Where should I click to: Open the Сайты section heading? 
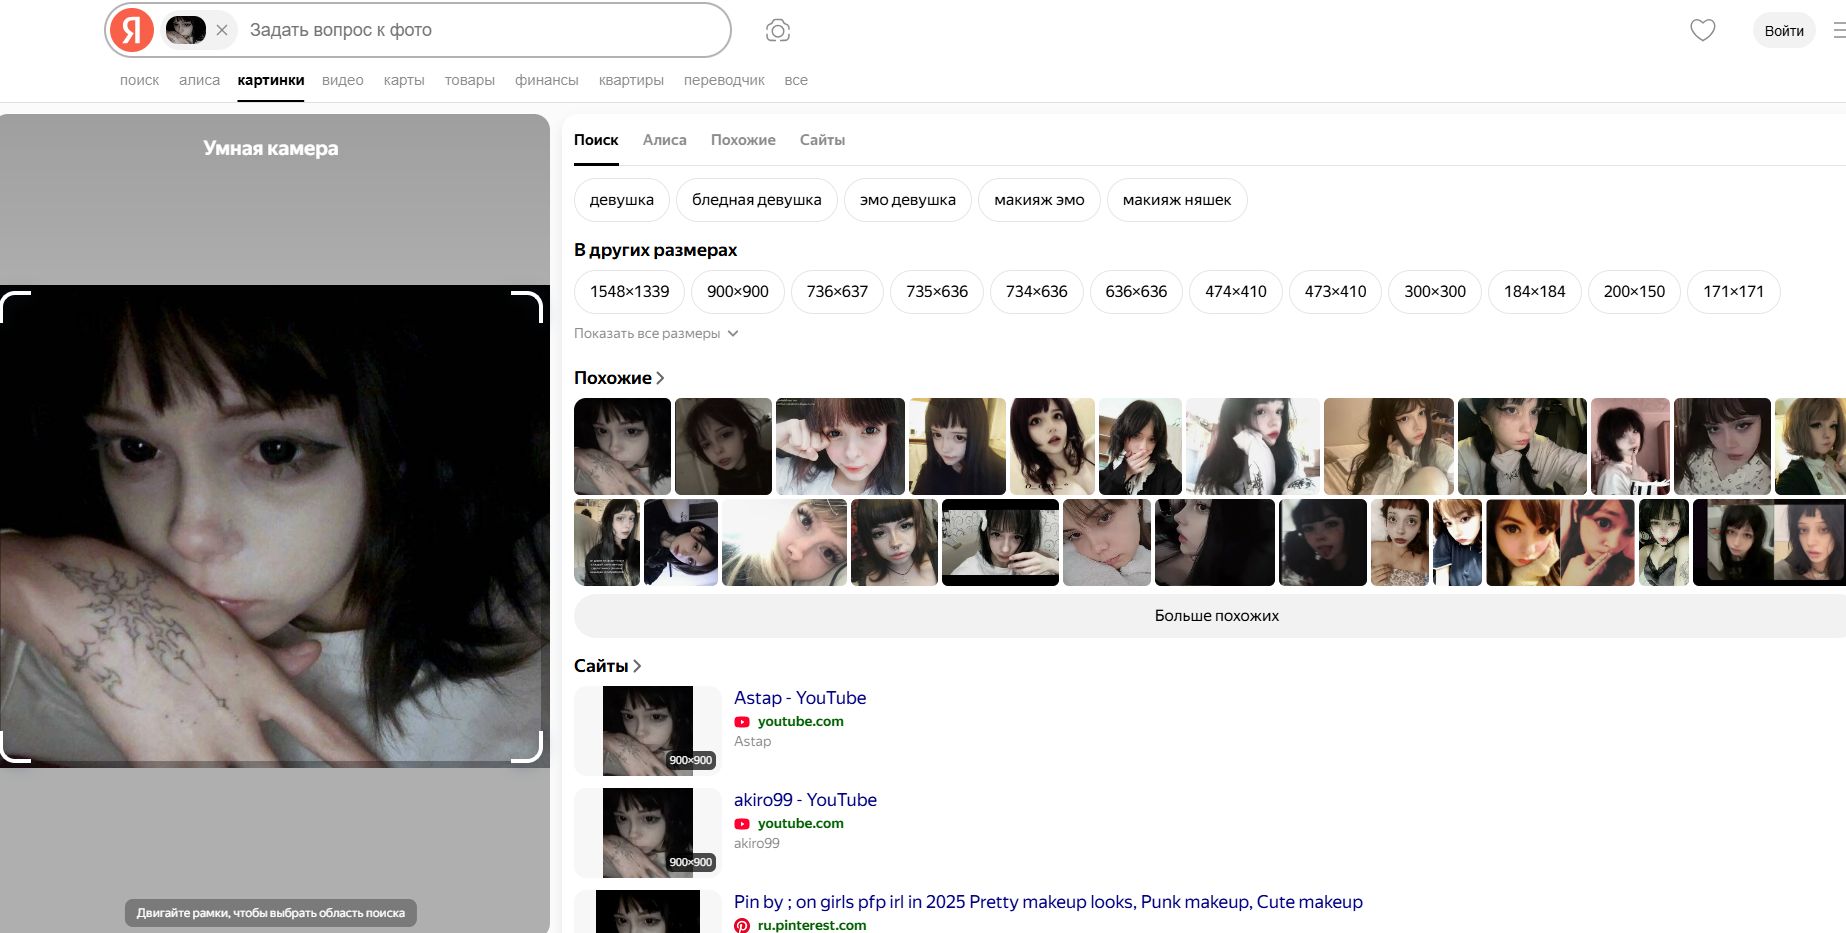tap(607, 666)
